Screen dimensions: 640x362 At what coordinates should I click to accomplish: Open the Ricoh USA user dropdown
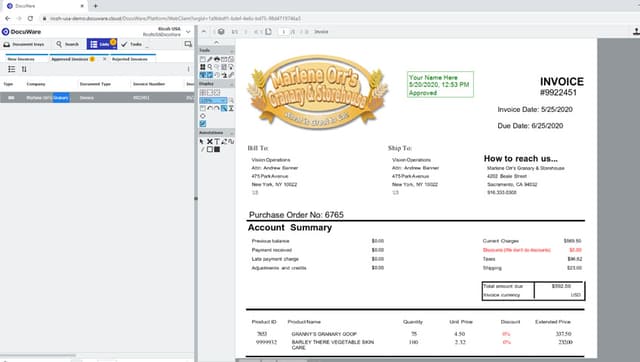pyautogui.click(x=188, y=31)
